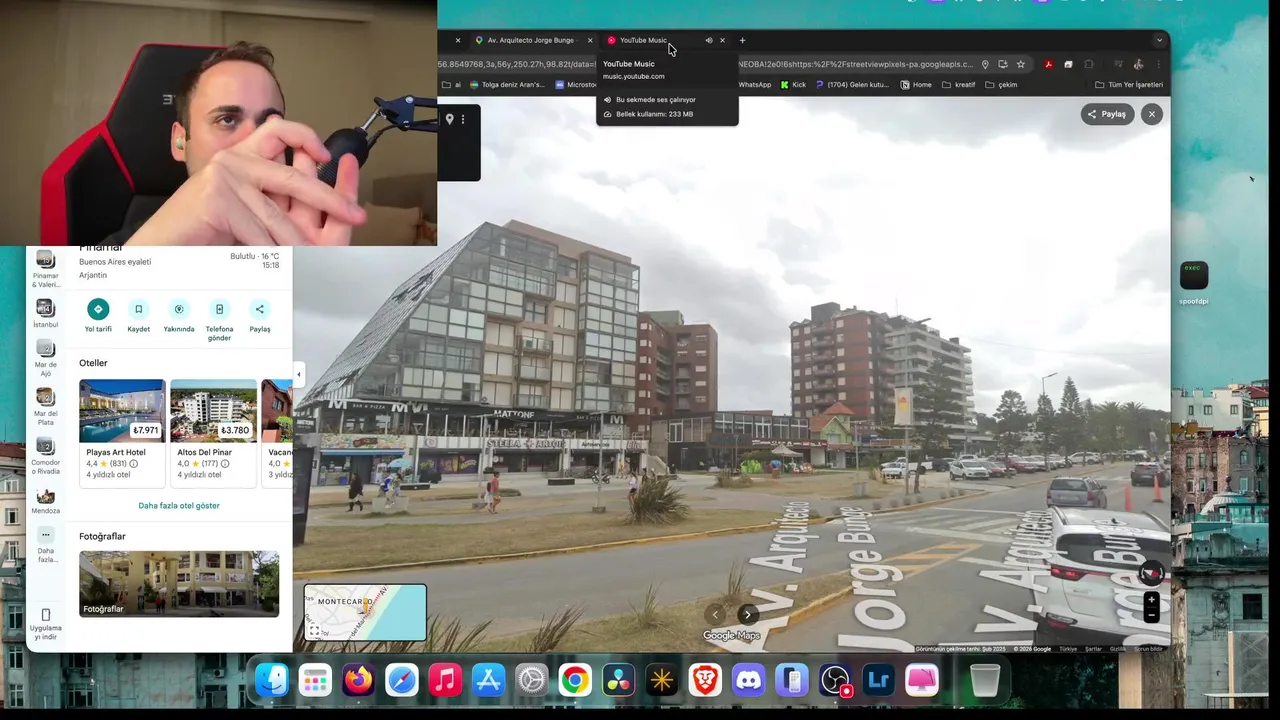Open WhatsApp bookmark

755,85
